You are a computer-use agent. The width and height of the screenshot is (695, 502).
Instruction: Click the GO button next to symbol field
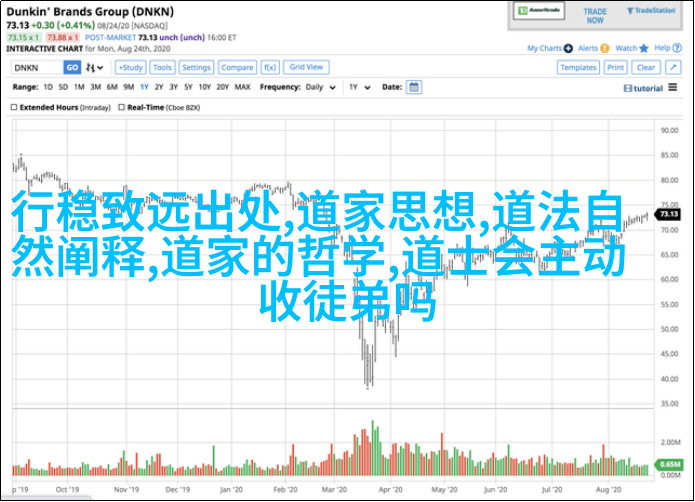point(72,68)
